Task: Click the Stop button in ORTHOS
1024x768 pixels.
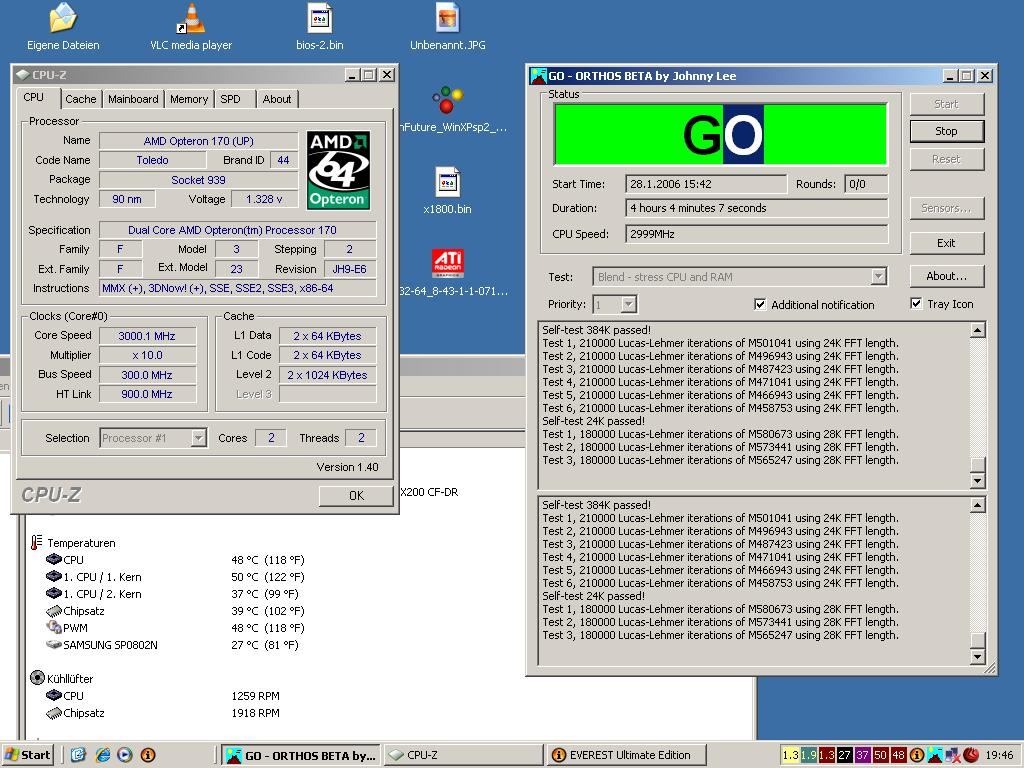Action: point(946,131)
